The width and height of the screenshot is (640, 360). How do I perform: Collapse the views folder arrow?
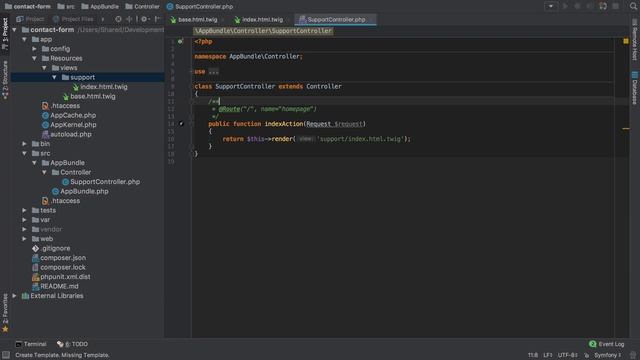[44, 68]
